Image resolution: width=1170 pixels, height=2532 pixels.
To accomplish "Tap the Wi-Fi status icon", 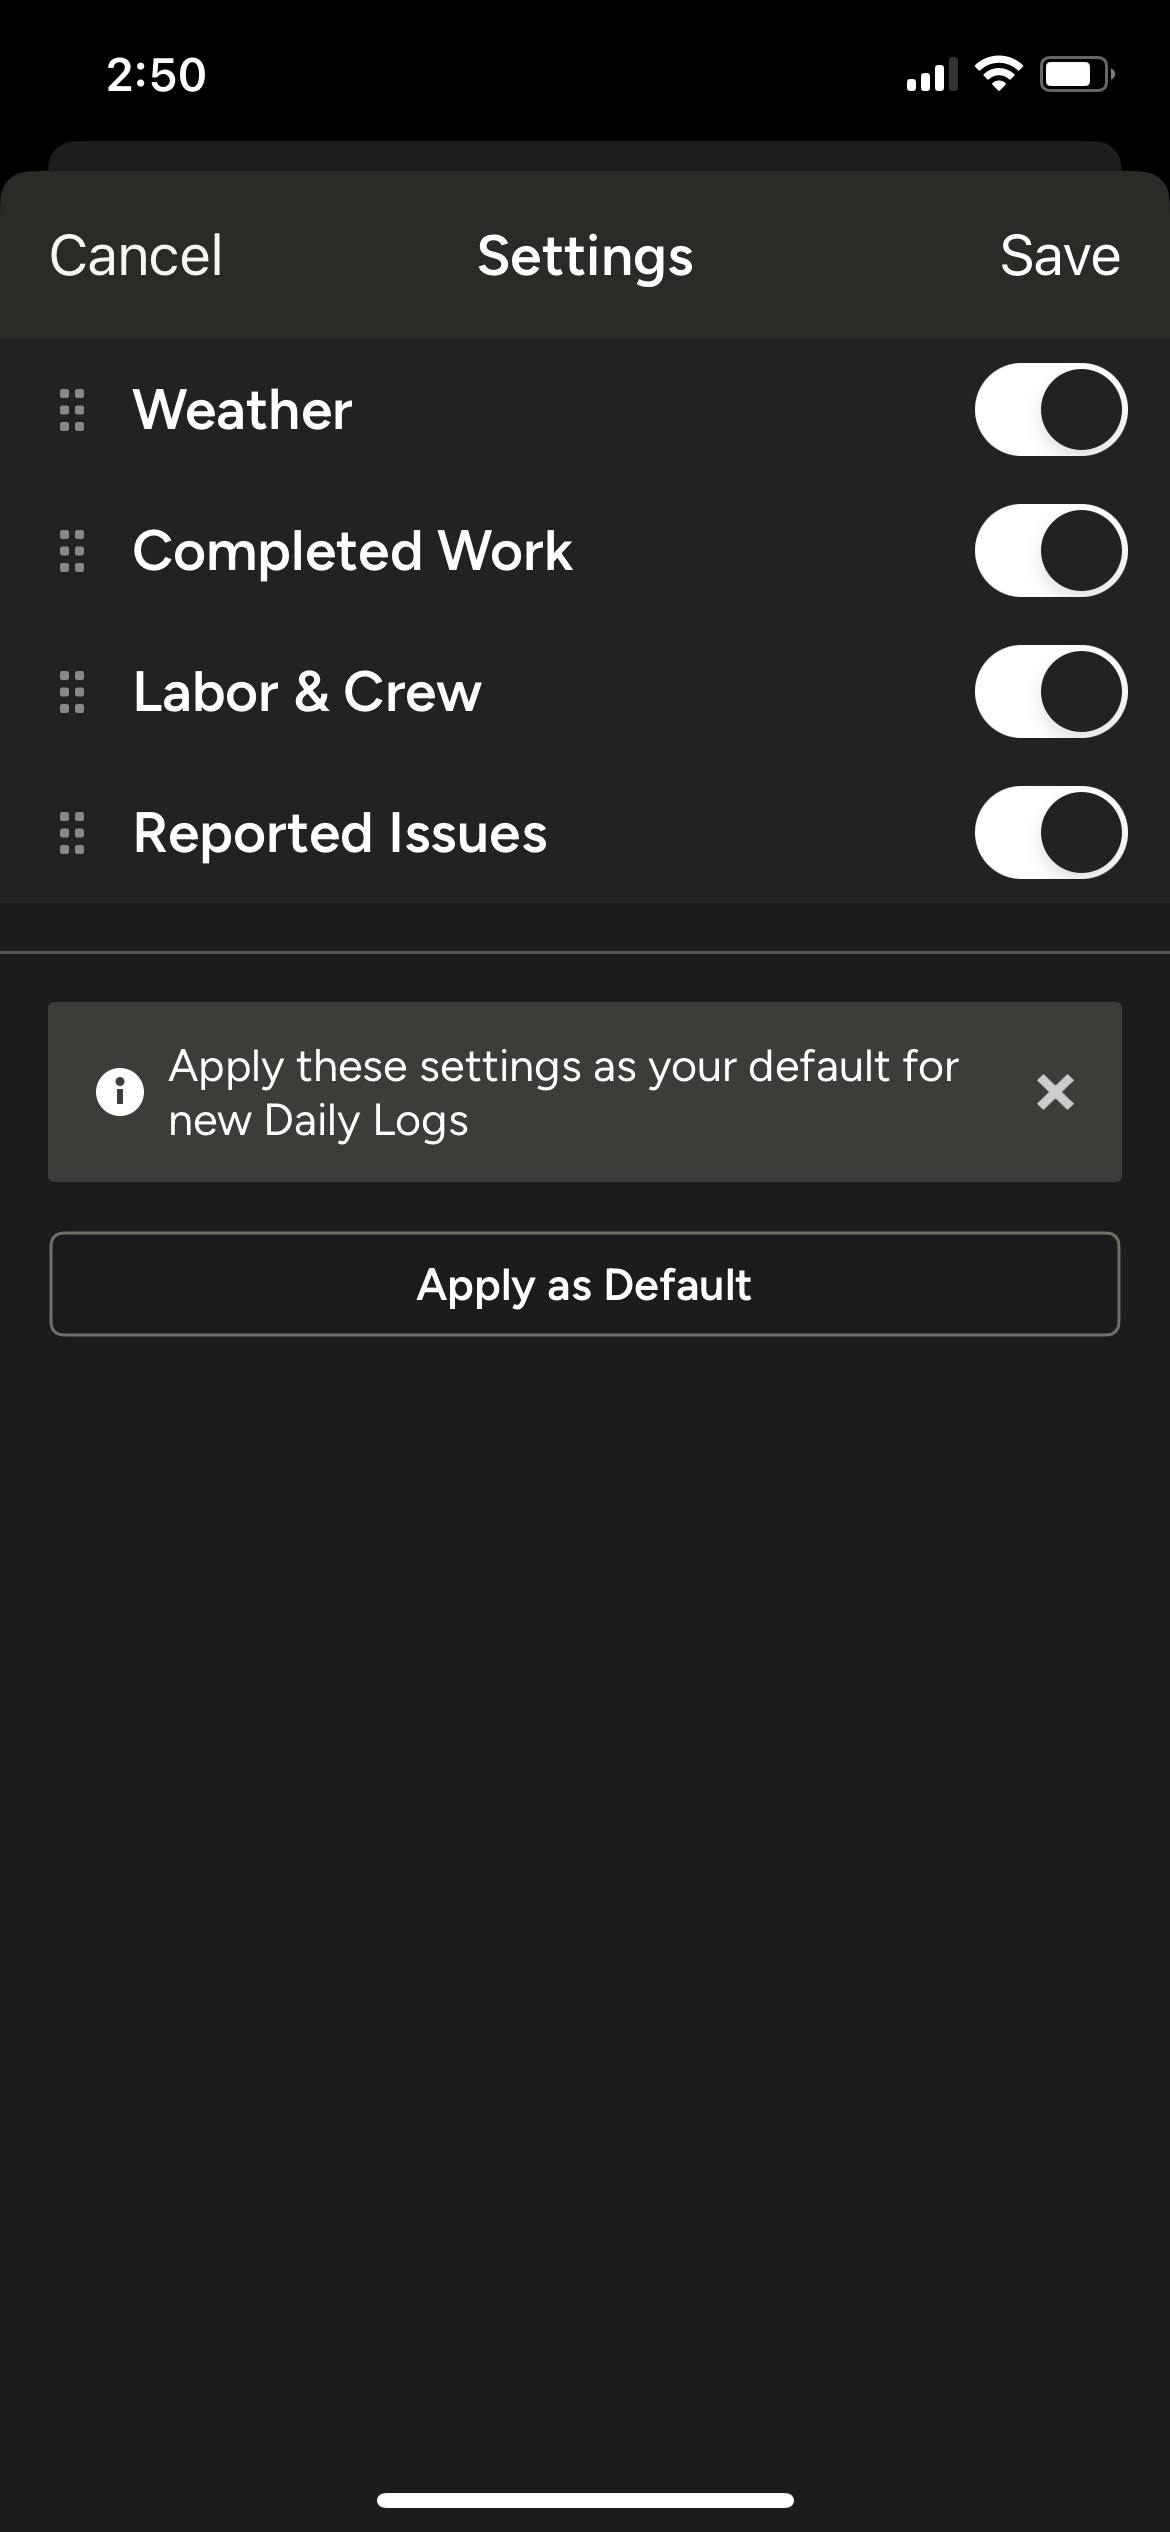I will [x=998, y=74].
